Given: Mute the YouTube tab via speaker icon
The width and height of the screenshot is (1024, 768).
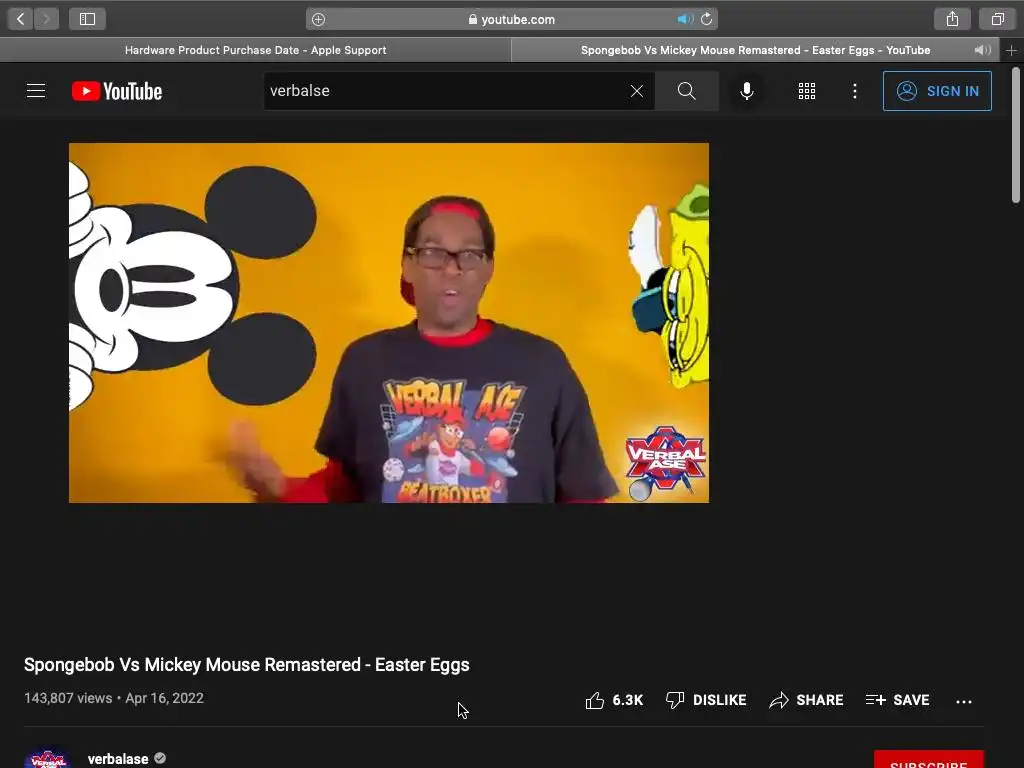Looking at the screenshot, I should pos(982,50).
